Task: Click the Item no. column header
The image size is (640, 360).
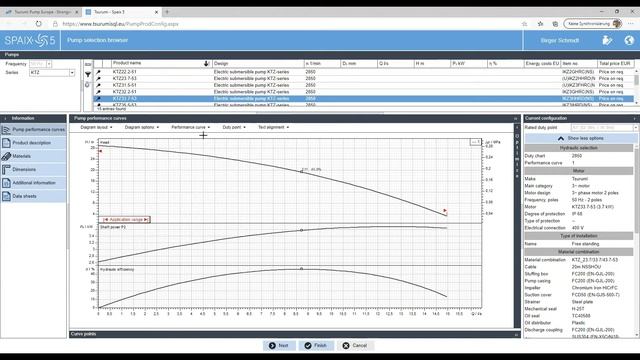Action: pos(579,64)
